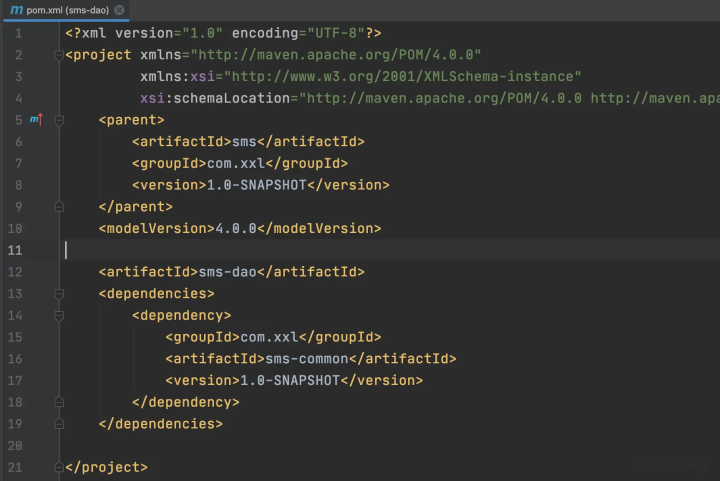Click line number 11 in the gutter
Viewport: 720px width, 481px height.
pyautogui.click(x=15, y=250)
